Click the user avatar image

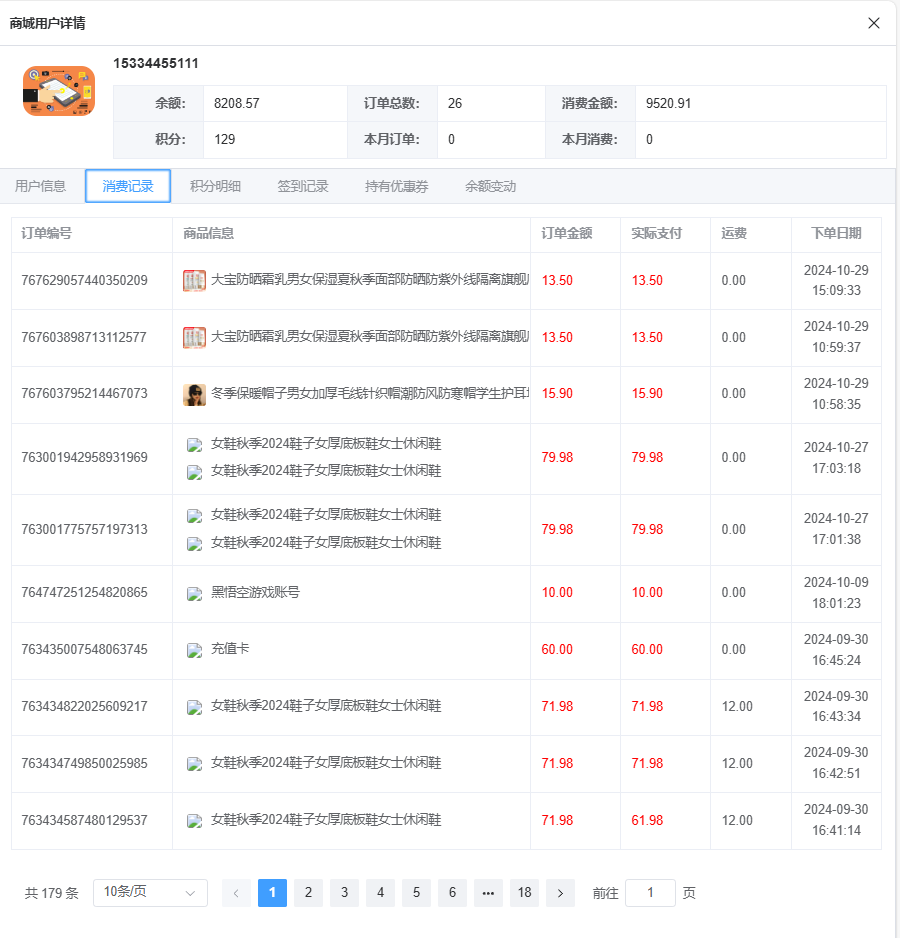click(59, 91)
